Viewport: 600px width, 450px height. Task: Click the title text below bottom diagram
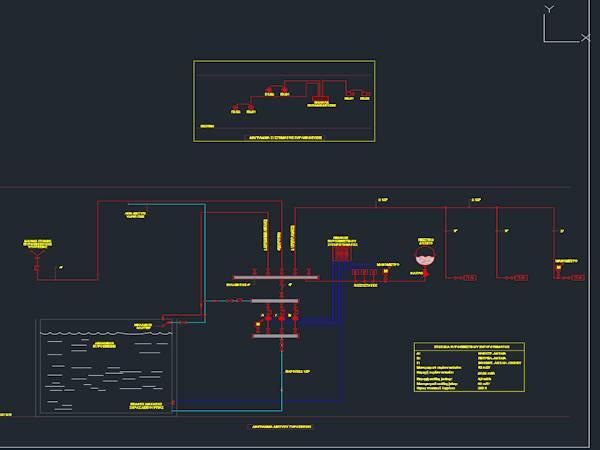coord(281,427)
